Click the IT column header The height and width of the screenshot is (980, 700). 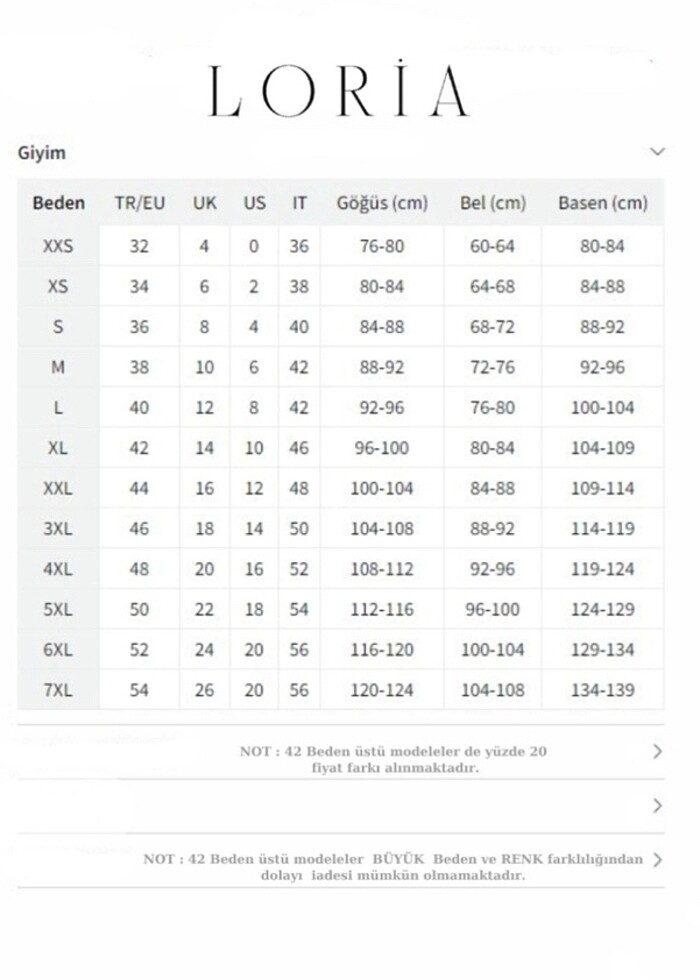(299, 203)
